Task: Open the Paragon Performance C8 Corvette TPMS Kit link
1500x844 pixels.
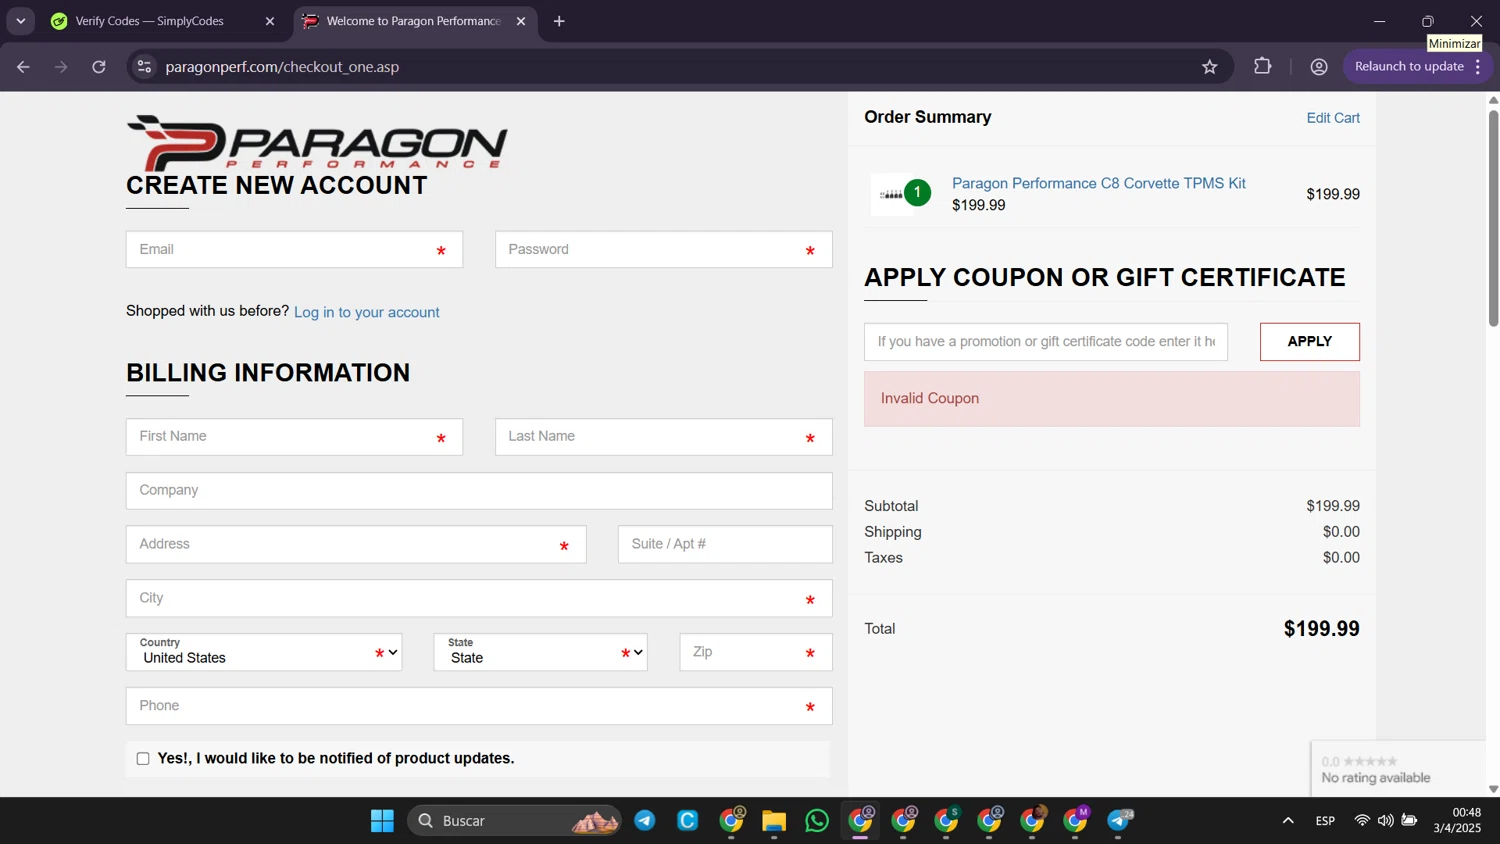Action: click(1098, 184)
